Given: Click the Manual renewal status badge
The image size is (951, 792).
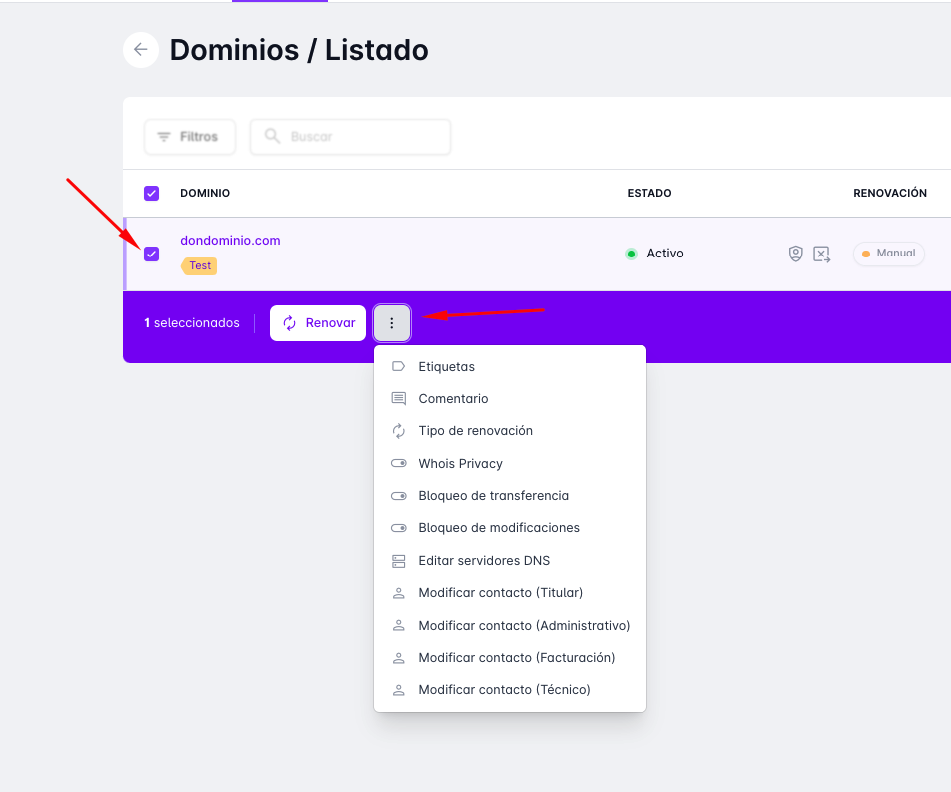Looking at the screenshot, I should click(x=888, y=254).
